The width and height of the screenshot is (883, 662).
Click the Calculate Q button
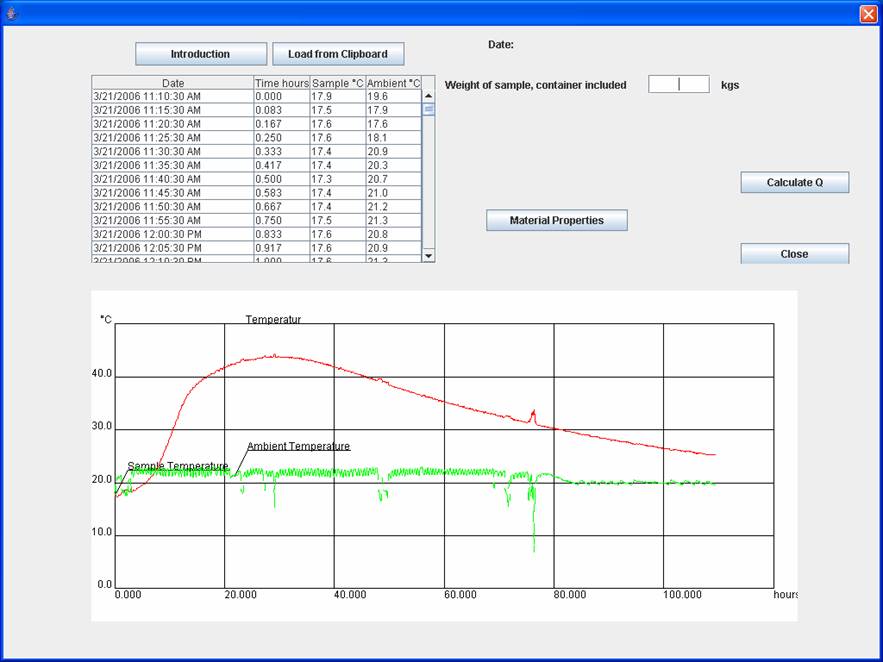pyautogui.click(x=795, y=182)
